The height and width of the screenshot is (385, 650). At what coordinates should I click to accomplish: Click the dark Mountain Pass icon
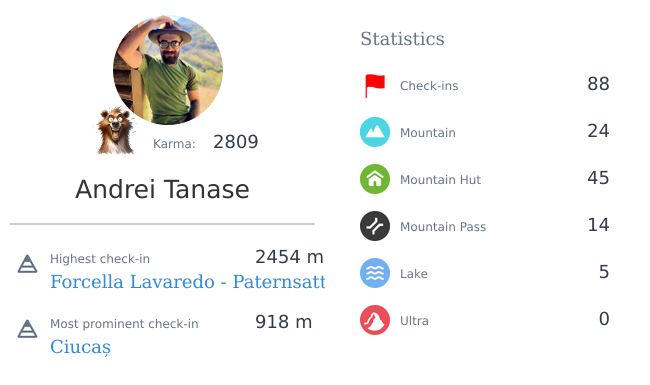point(375,226)
